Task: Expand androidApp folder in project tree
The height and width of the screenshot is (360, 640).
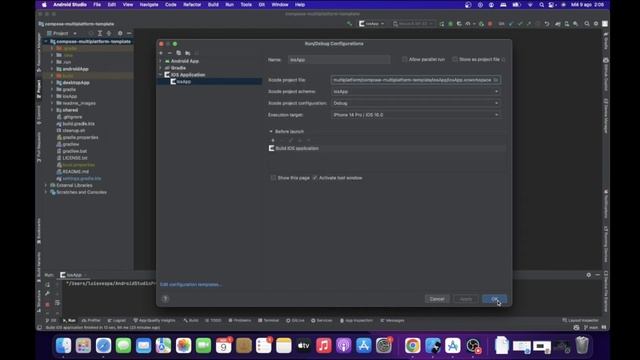Action: [x=52, y=69]
